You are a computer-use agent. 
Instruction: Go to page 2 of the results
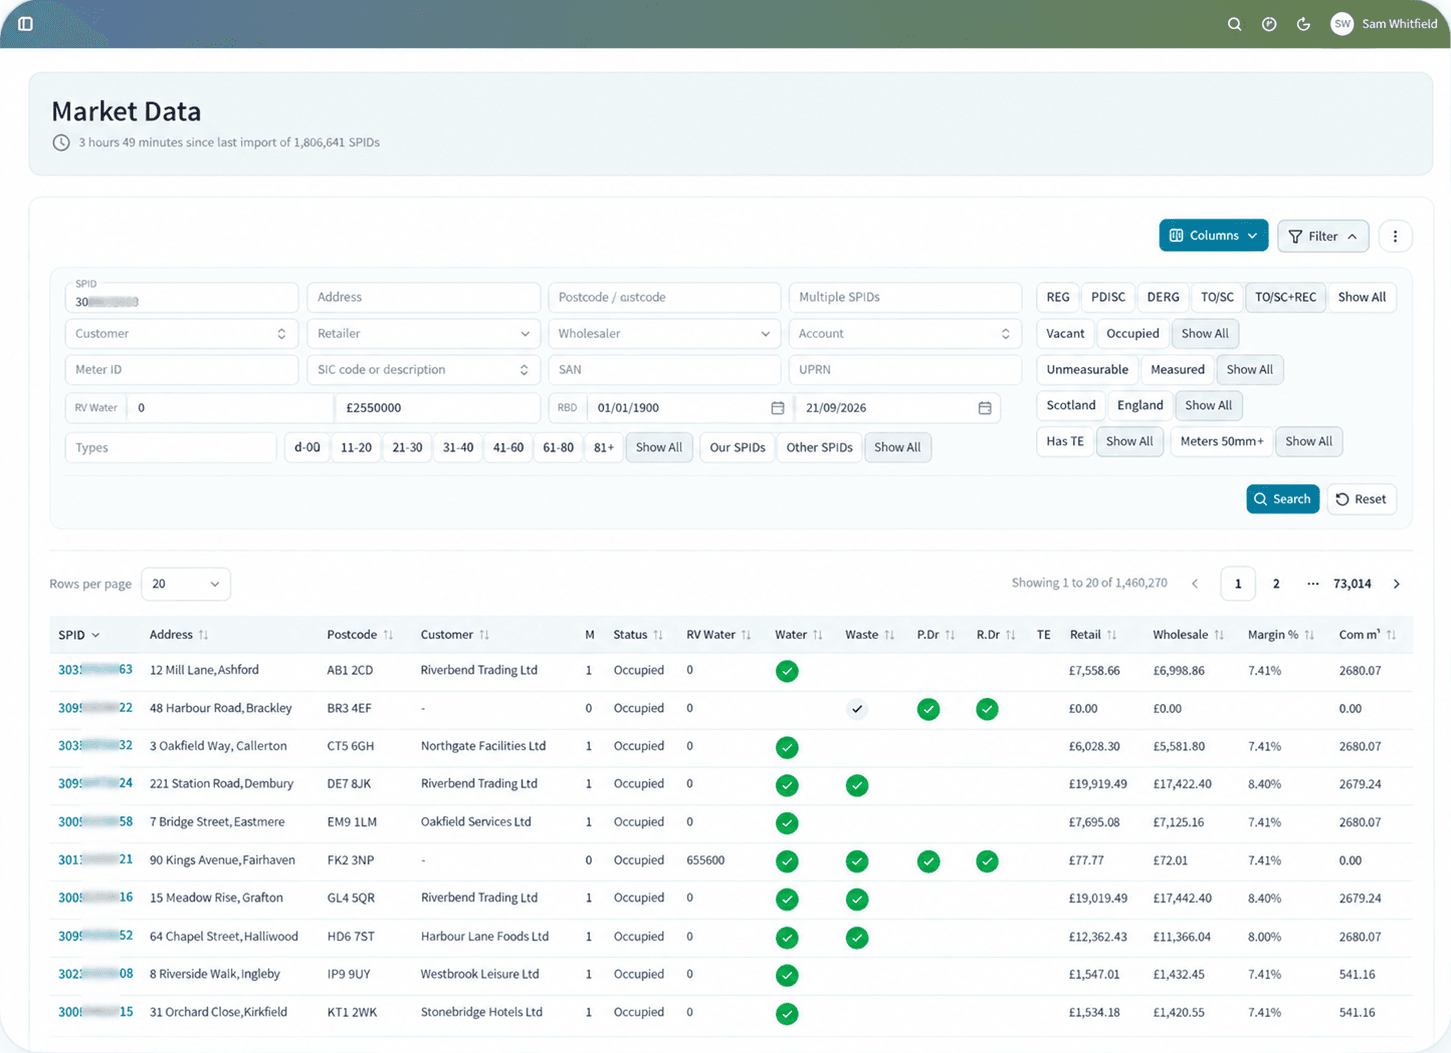coord(1276,584)
